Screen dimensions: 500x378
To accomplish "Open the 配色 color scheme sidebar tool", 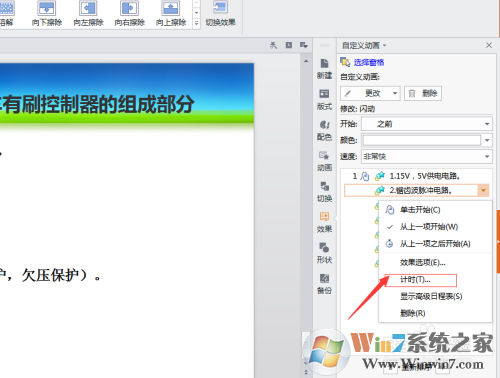I will click(324, 130).
